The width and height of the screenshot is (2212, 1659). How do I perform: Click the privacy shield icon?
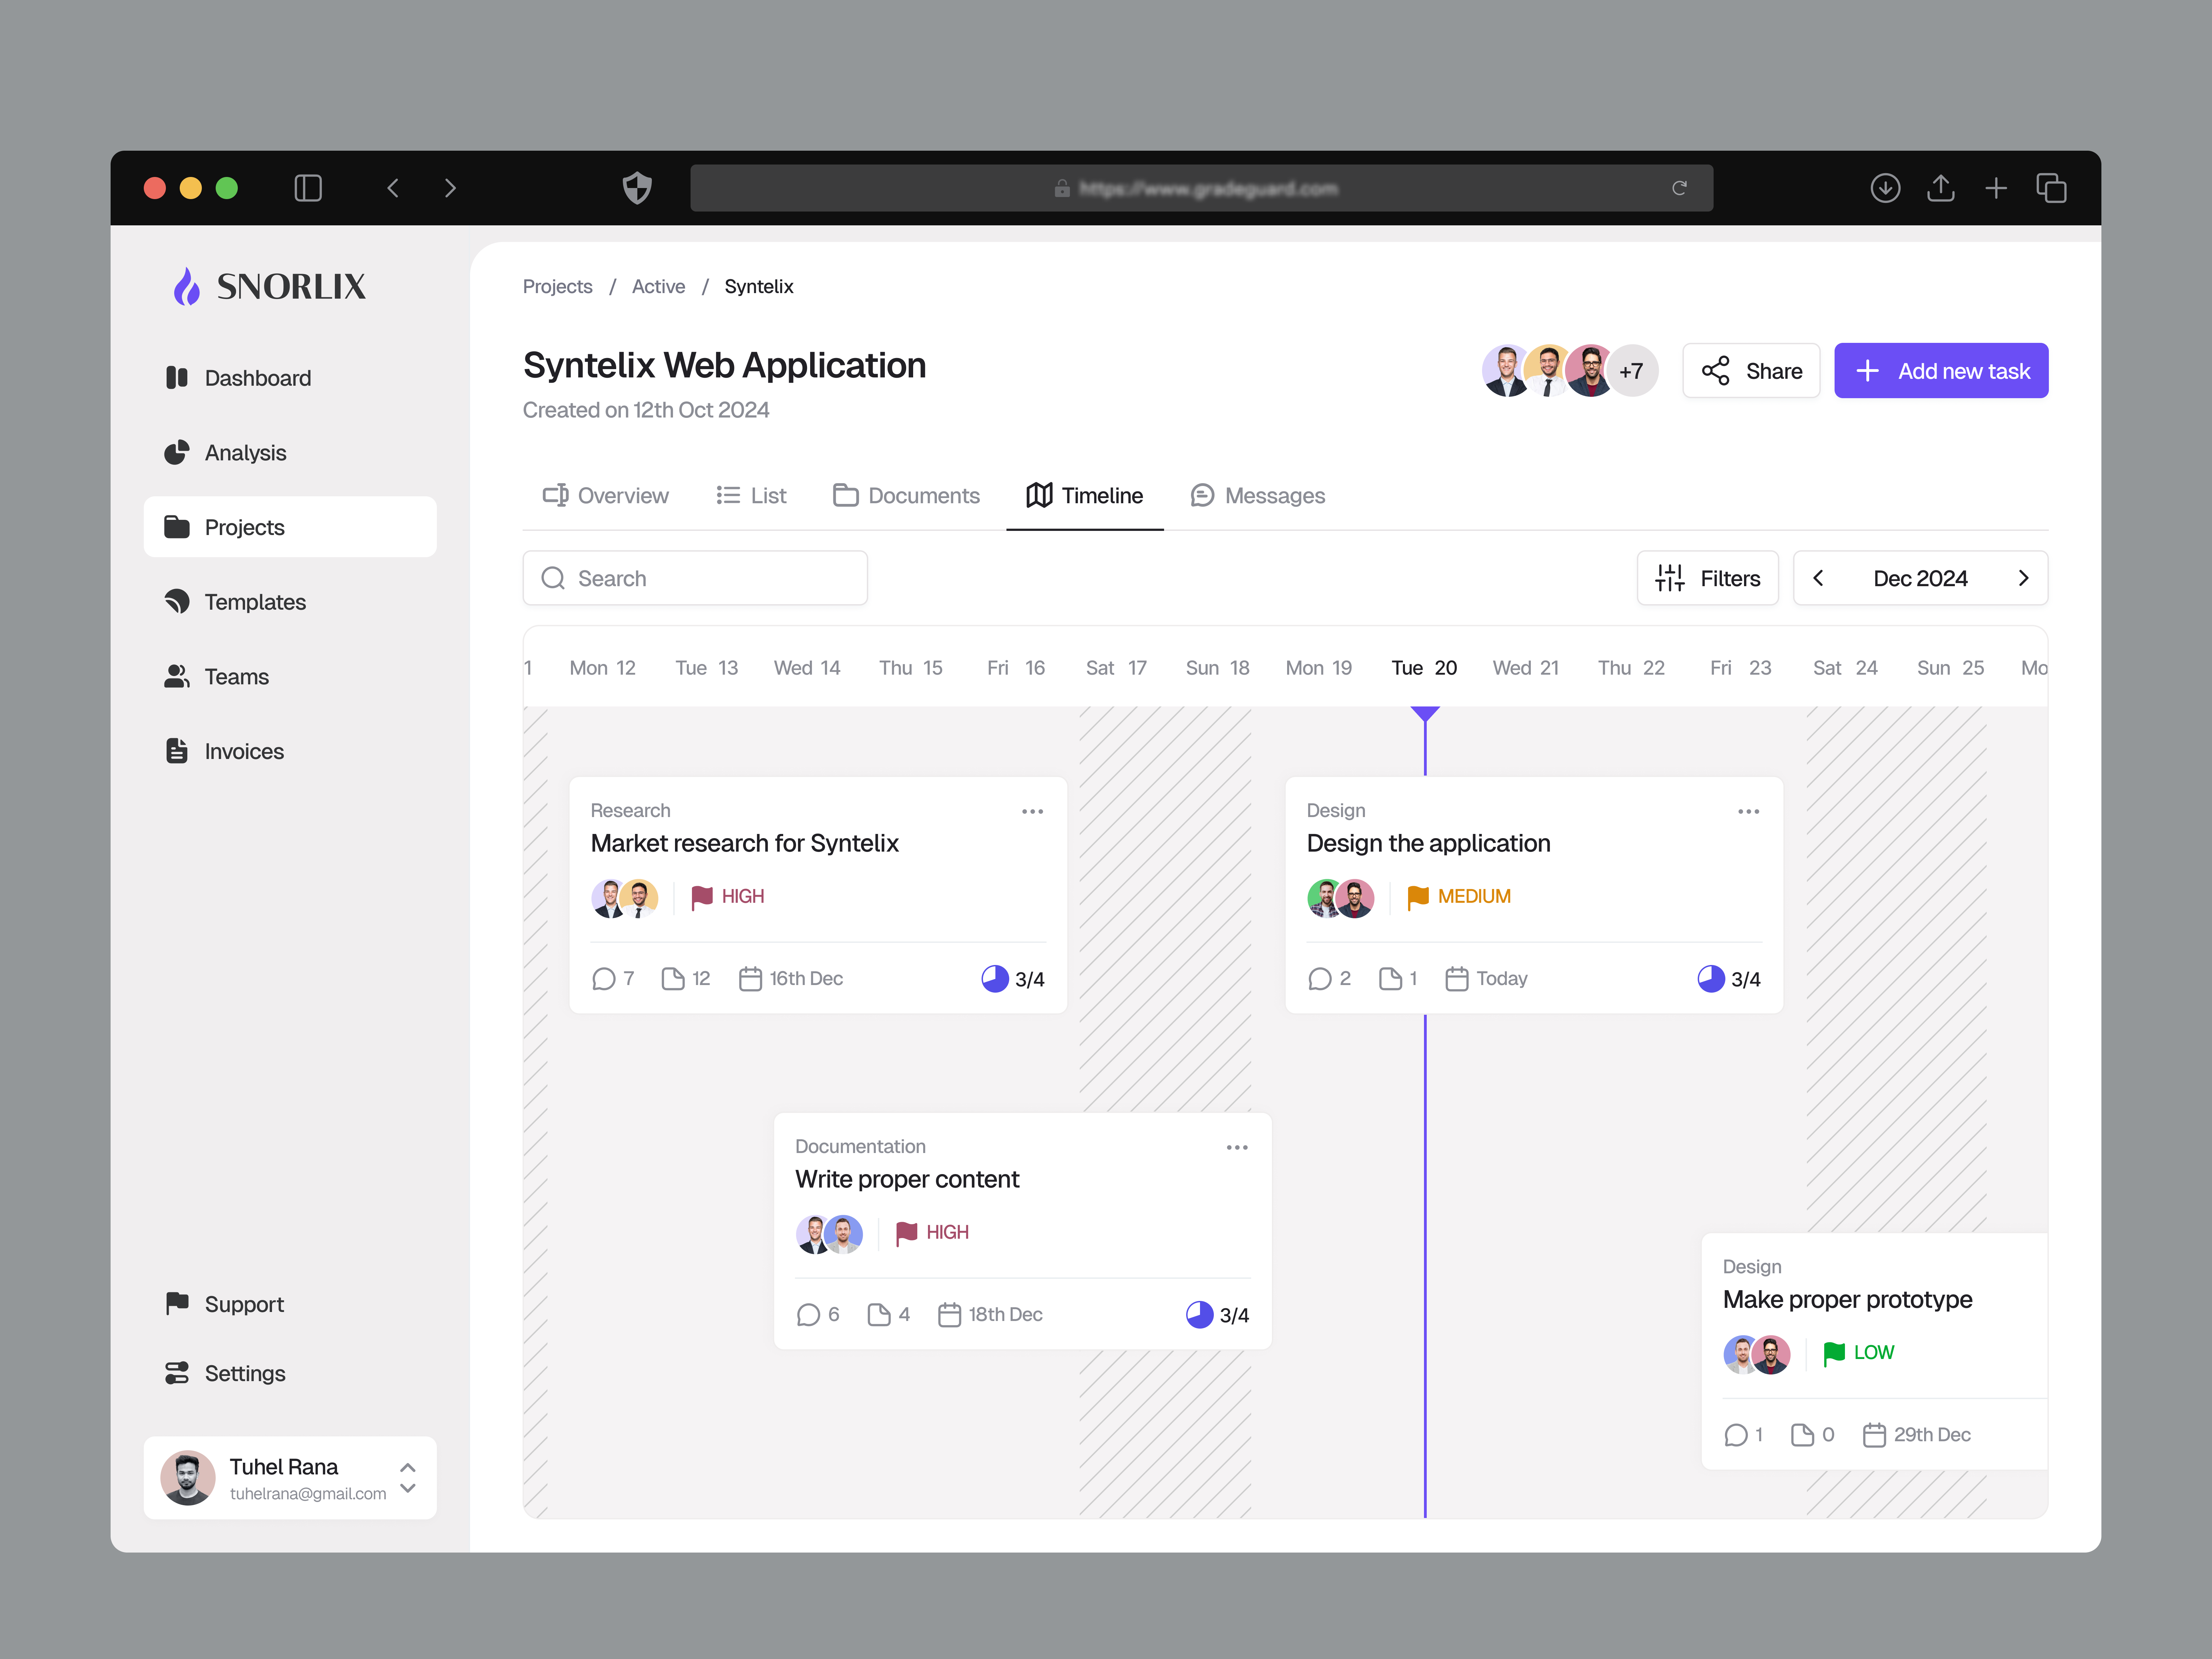coord(637,188)
